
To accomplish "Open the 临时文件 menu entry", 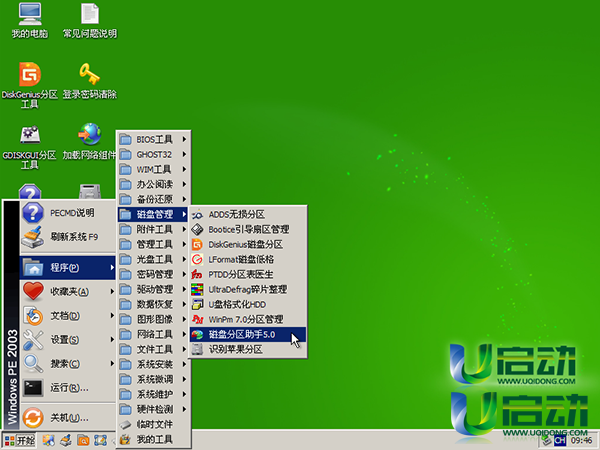I will (x=153, y=424).
